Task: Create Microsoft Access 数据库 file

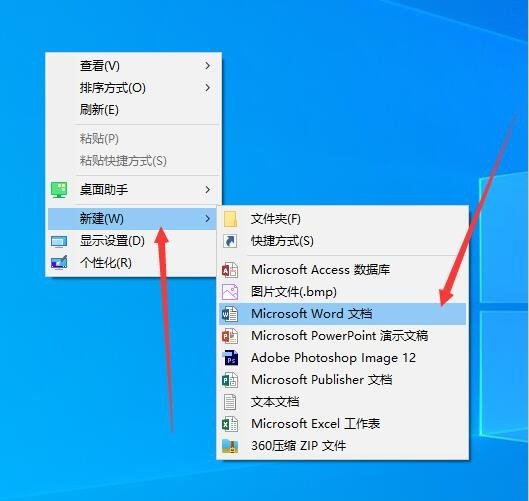Action: tap(342, 270)
